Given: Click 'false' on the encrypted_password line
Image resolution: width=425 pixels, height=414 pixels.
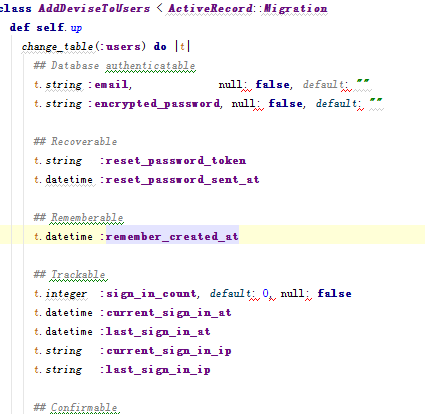Looking at the screenshot, I should pos(286,104).
